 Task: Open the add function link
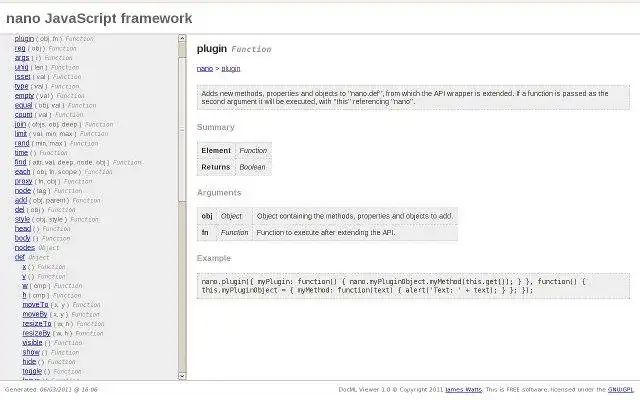[x=21, y=200]
